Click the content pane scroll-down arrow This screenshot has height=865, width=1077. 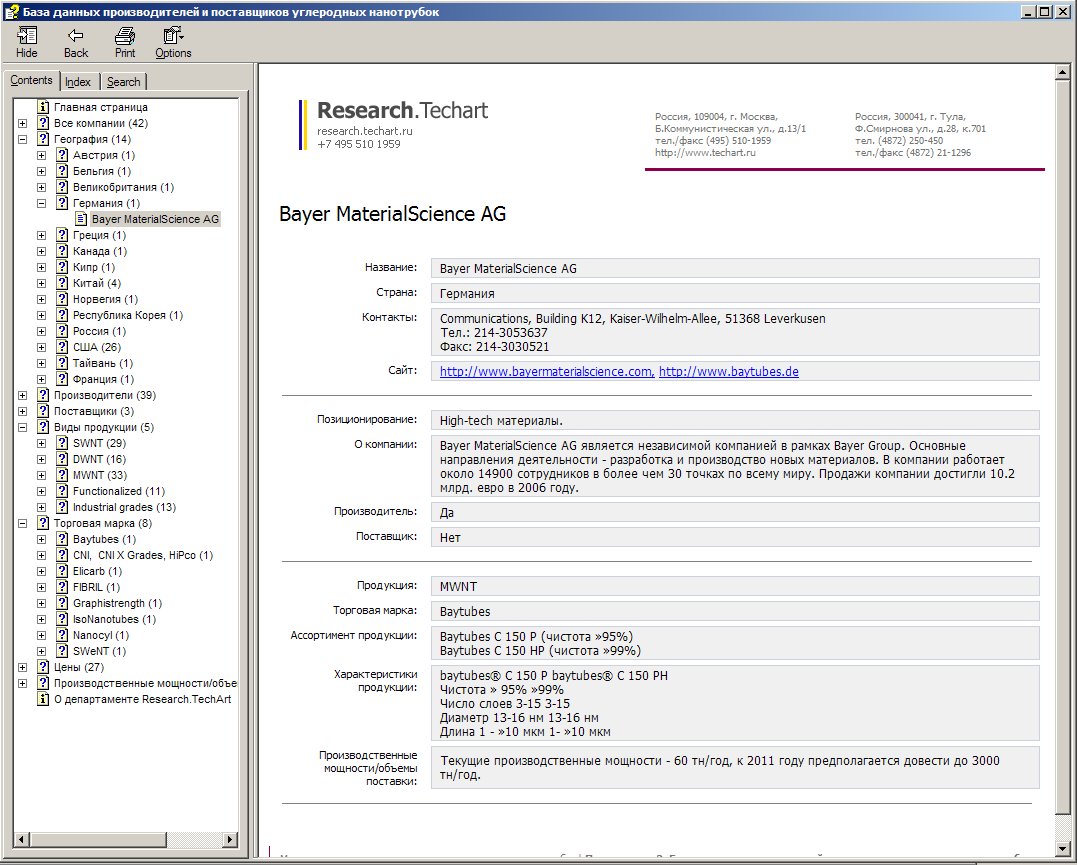(1062, 849)
